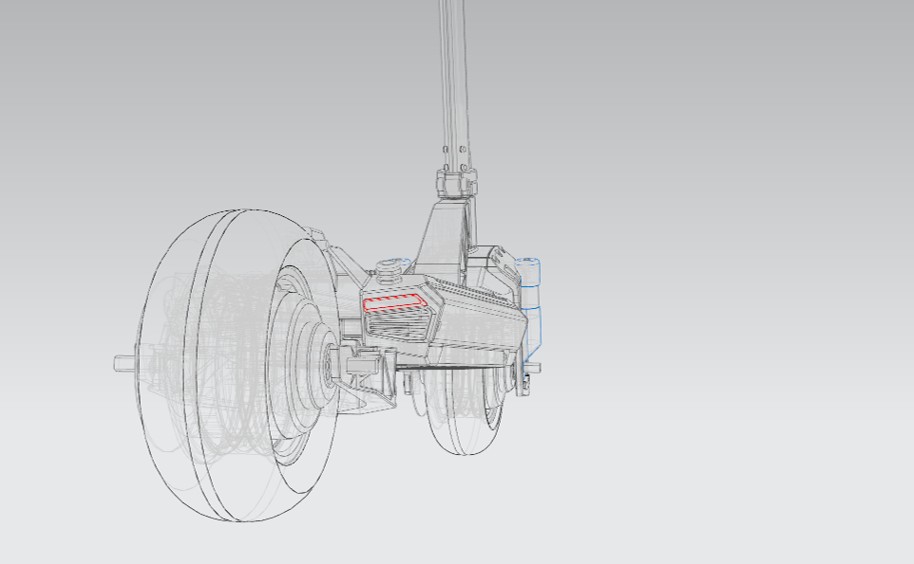Select the tall vertical strut shaft
The image size is (914, 564).
pos(455,83)
